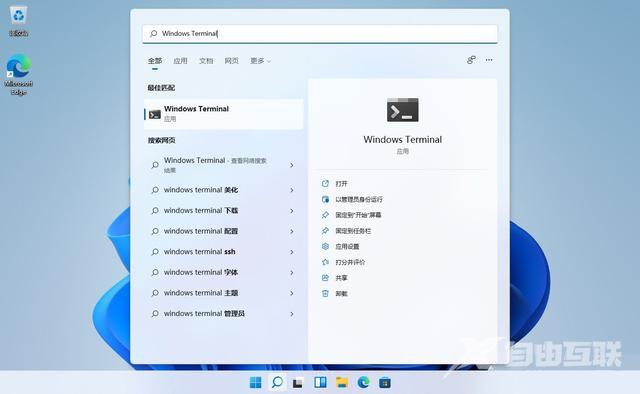
Task: Choose 固定到任务栏 to pin to taskbar
Action: (353, 231)
